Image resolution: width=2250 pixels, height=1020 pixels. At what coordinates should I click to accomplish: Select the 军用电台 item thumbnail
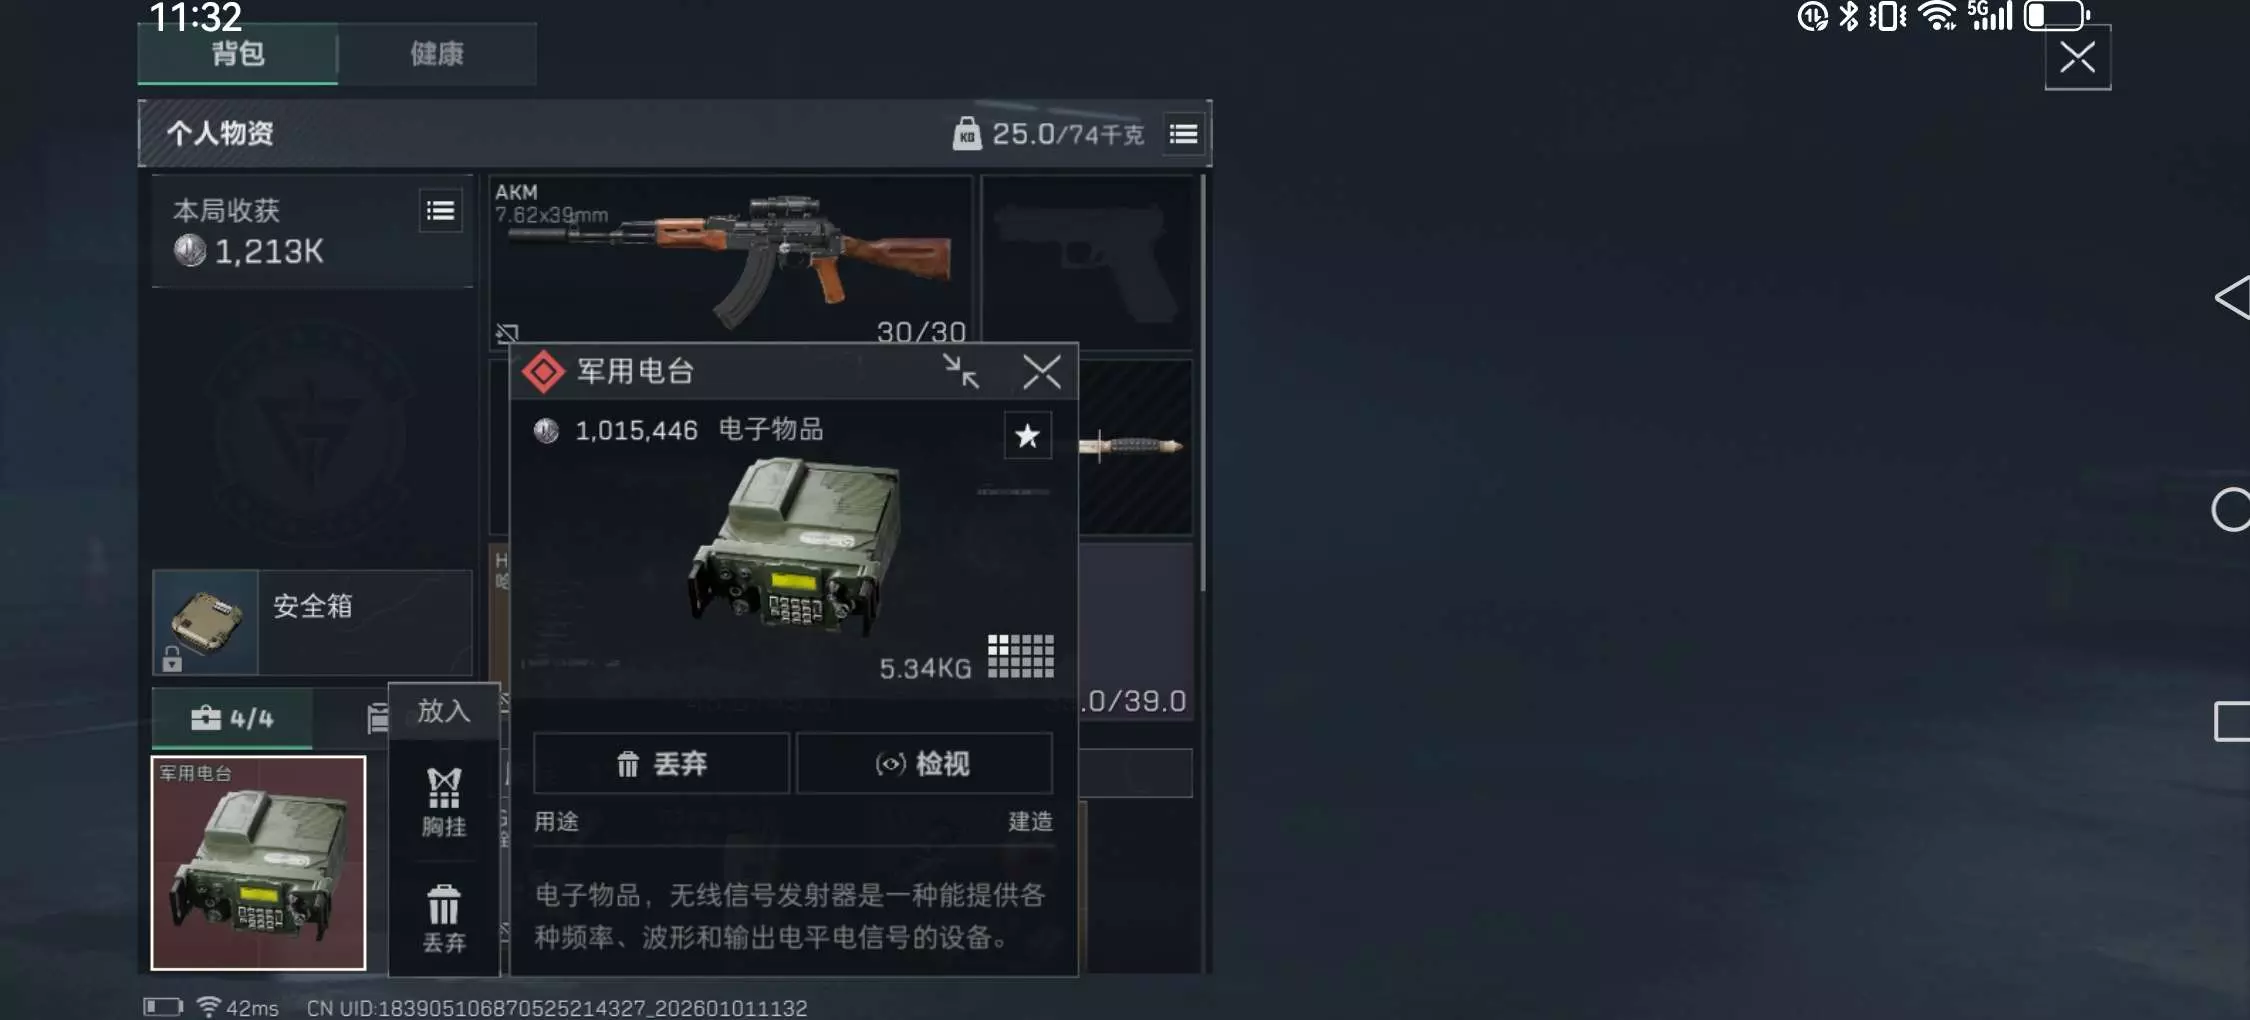(258, 863)
